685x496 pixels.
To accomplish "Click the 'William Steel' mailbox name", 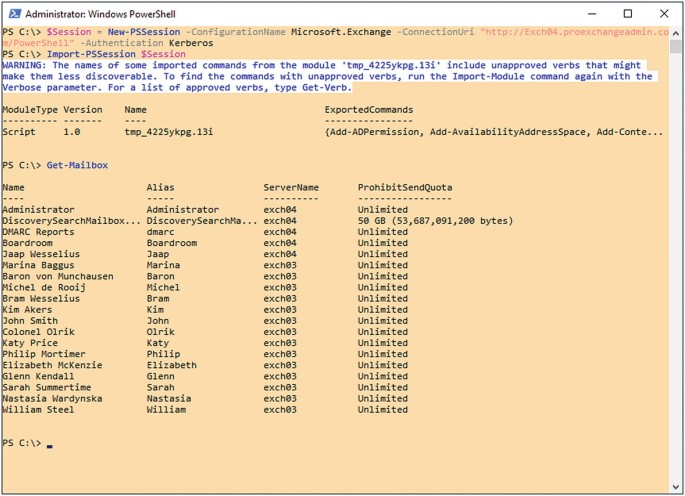I will pos(38,409).
